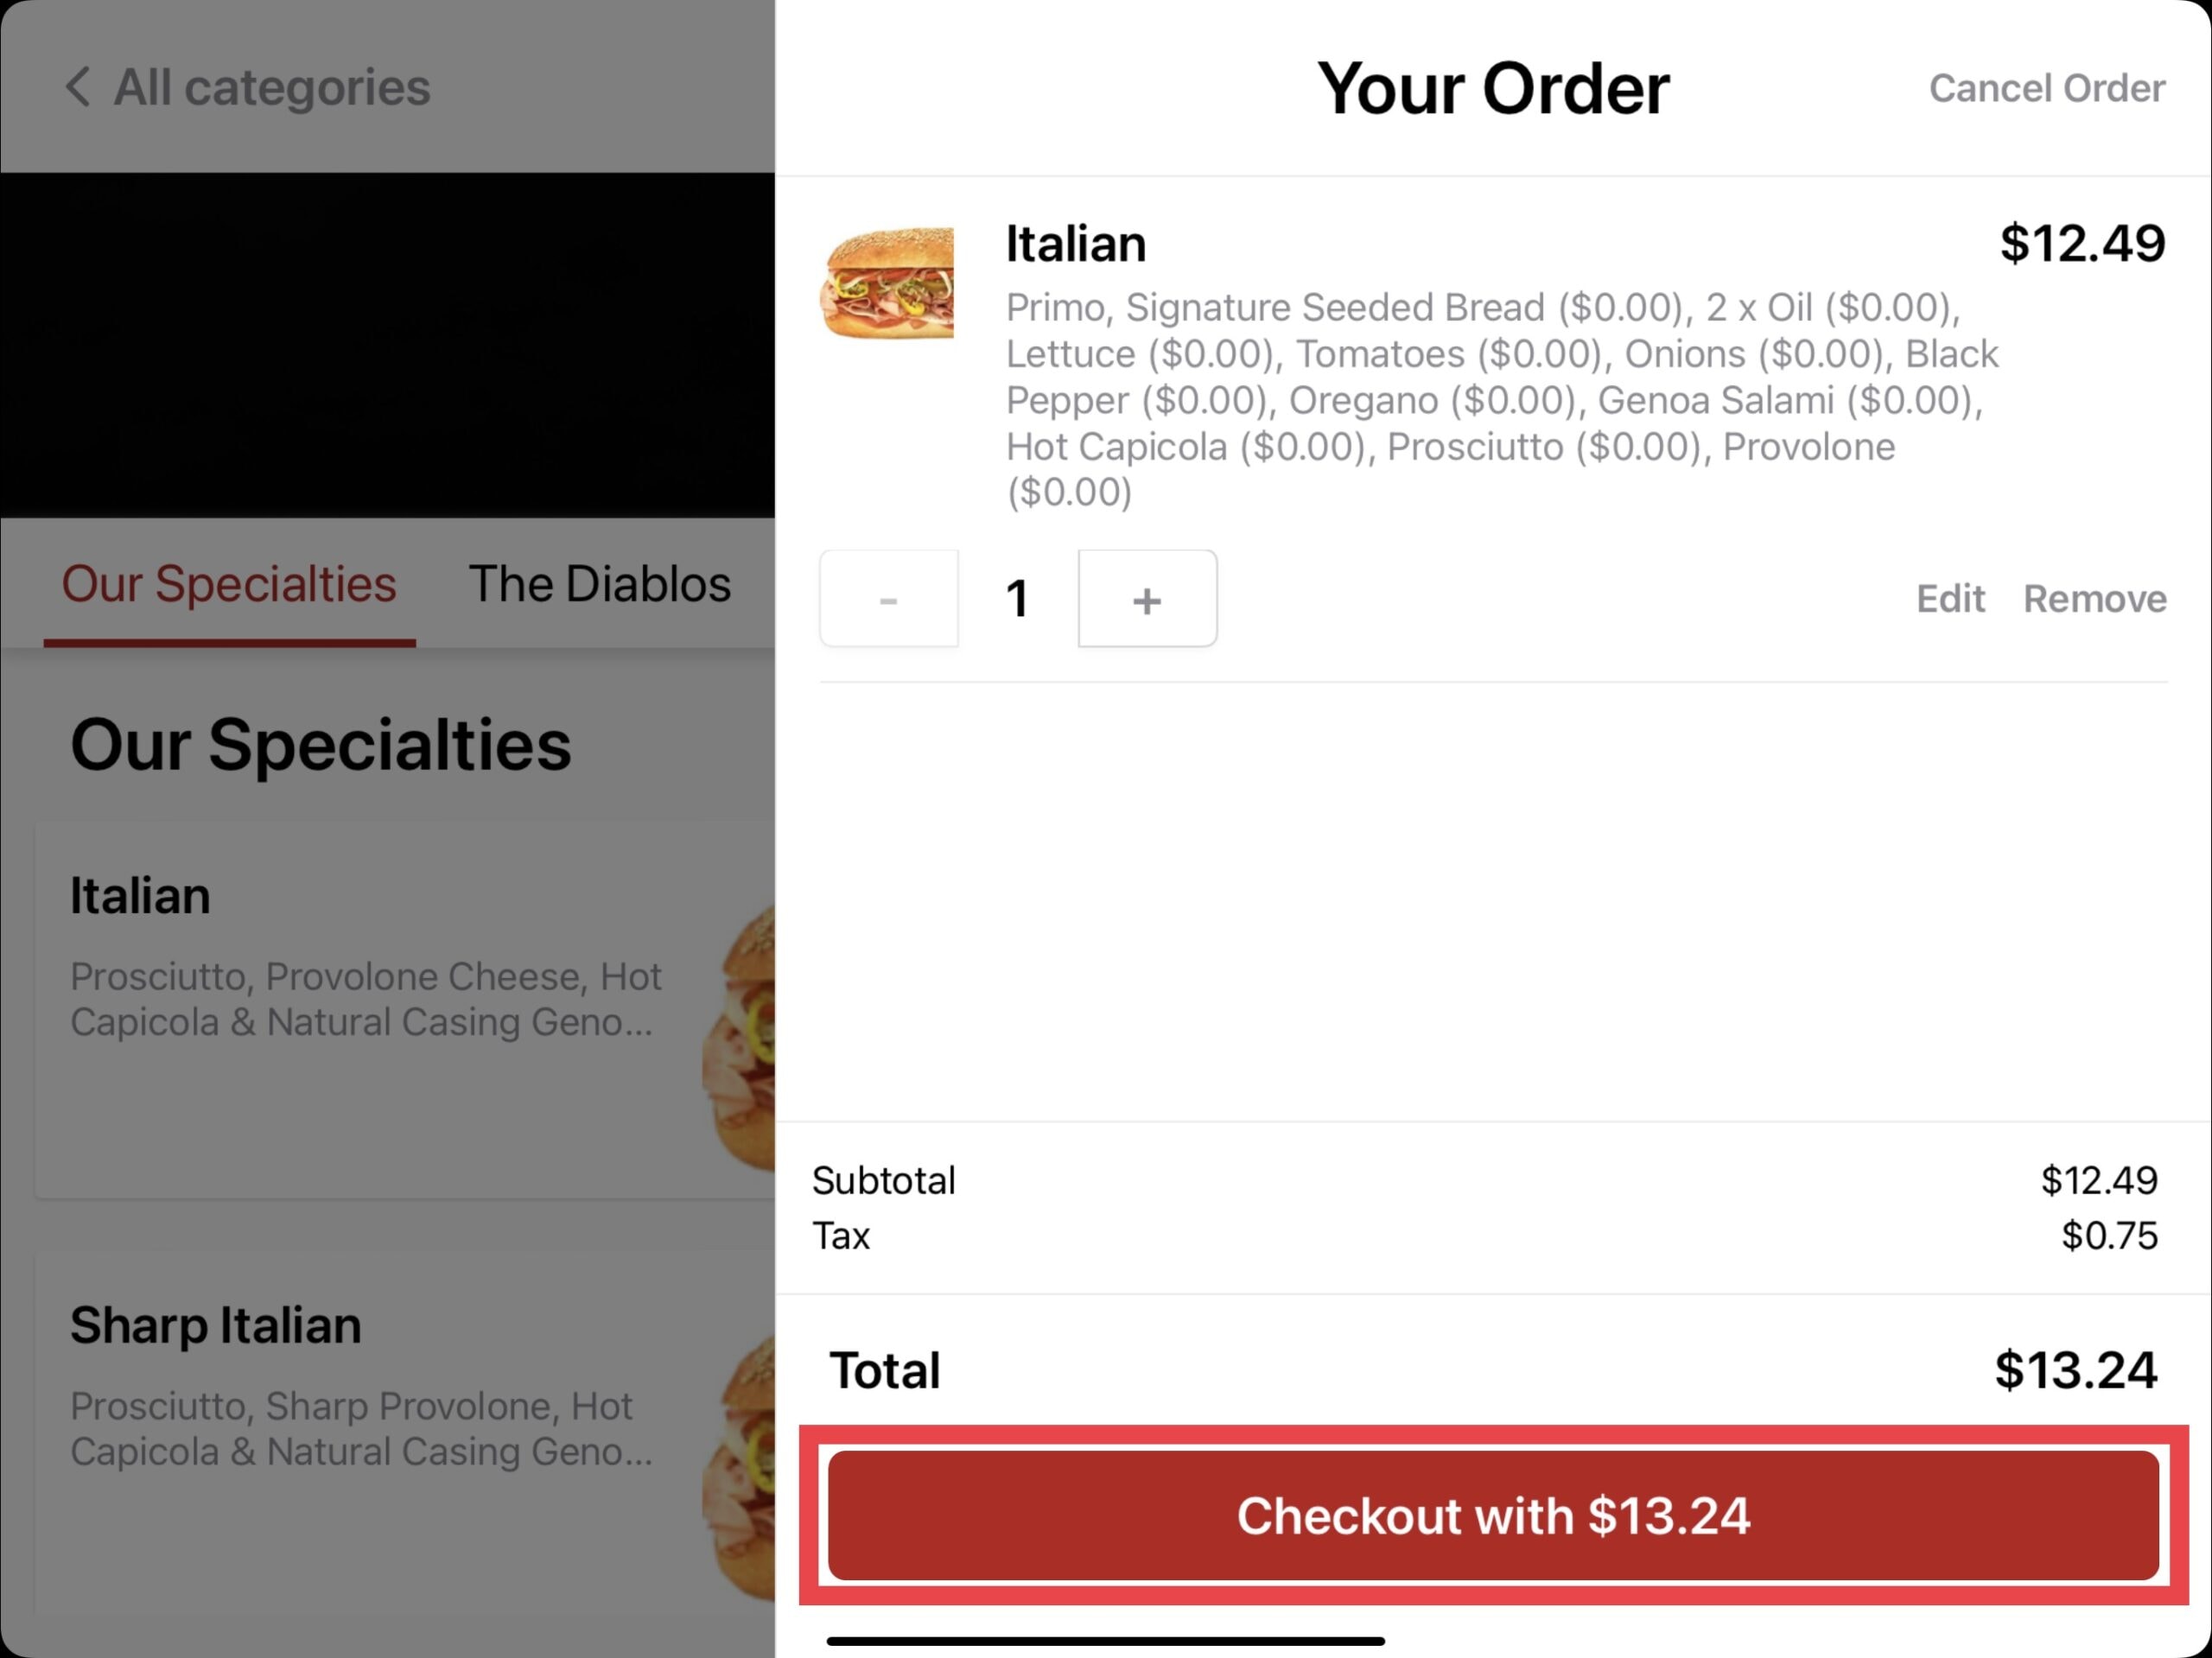Click the plus icon to increase quantity

click(1147, 599)
